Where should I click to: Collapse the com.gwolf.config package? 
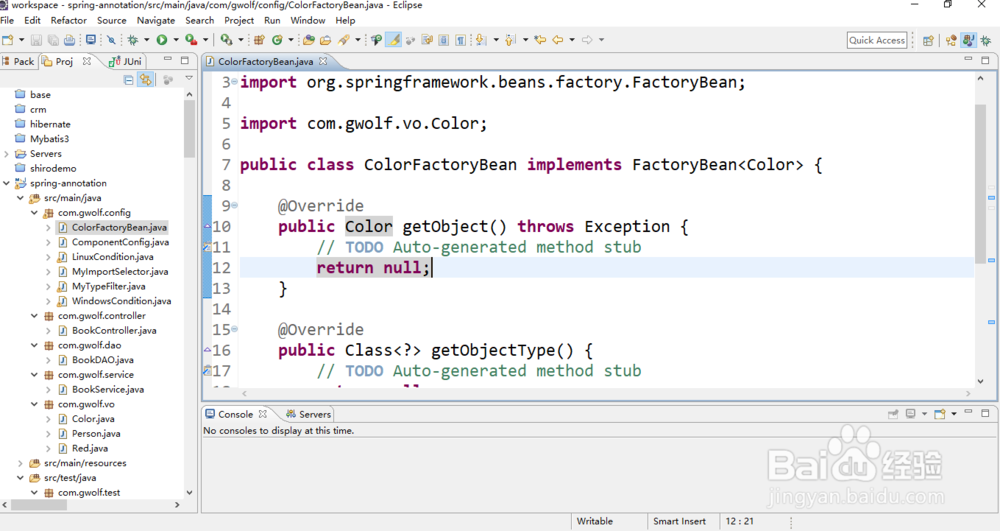coord(34,212)
